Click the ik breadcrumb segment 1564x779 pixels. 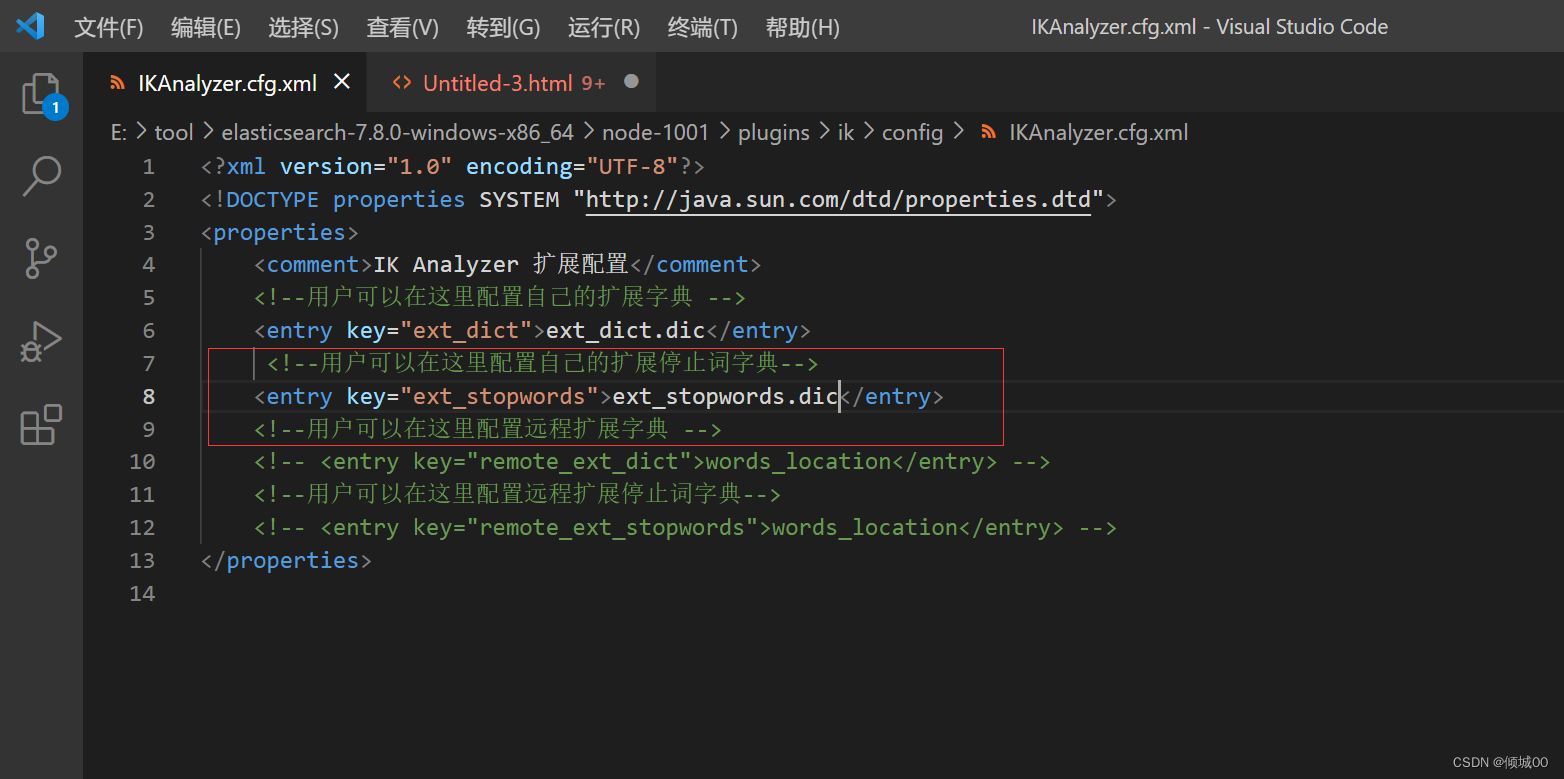pos(846,132)
